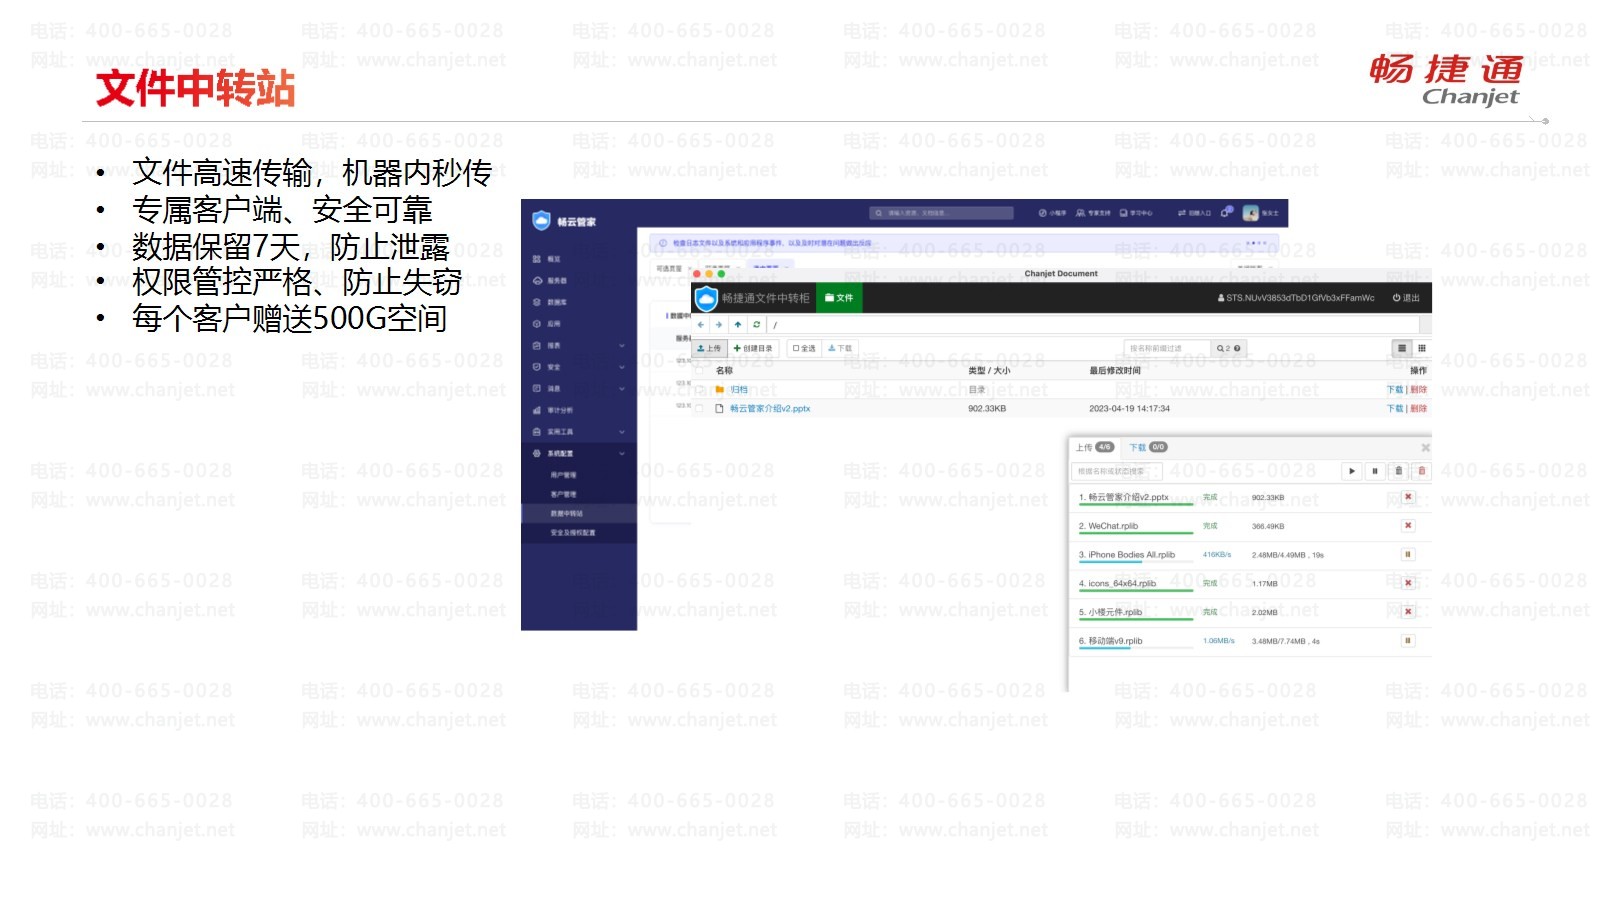Click progress bar of WeChat.rplib
This screenshot has height=900, width=1600.
point(1135,534)
